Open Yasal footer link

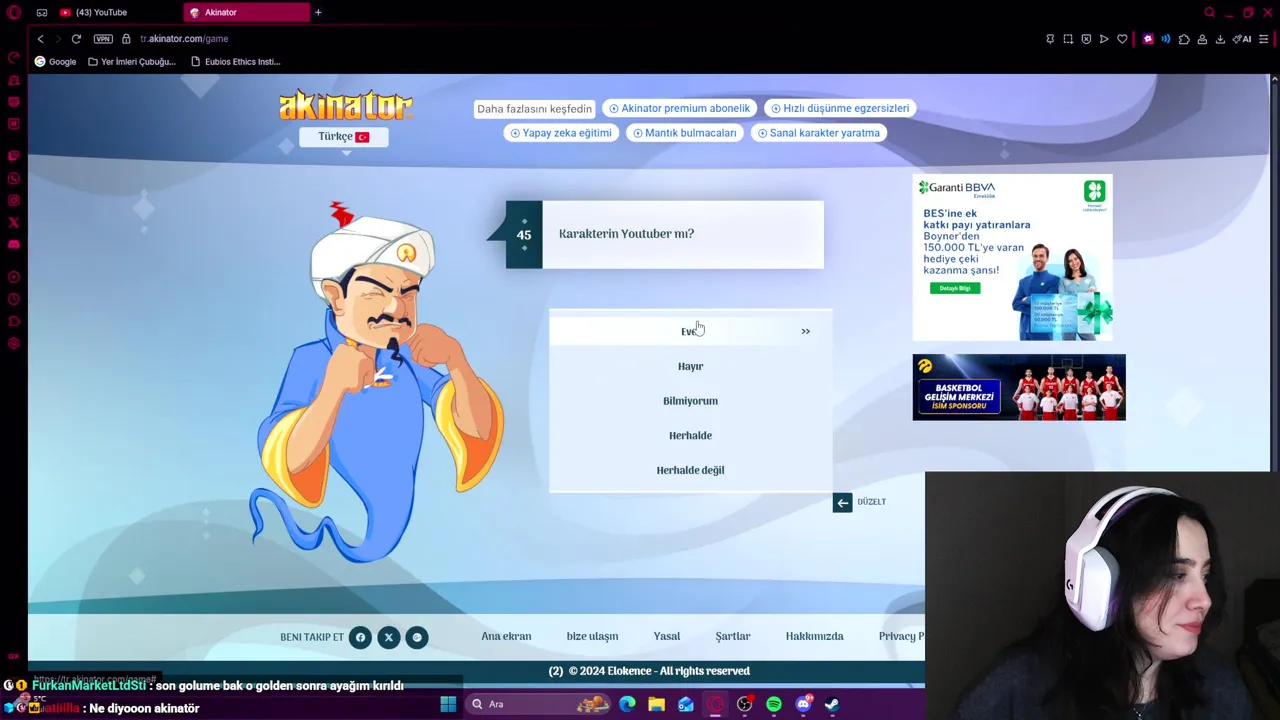tap(667, 636)
